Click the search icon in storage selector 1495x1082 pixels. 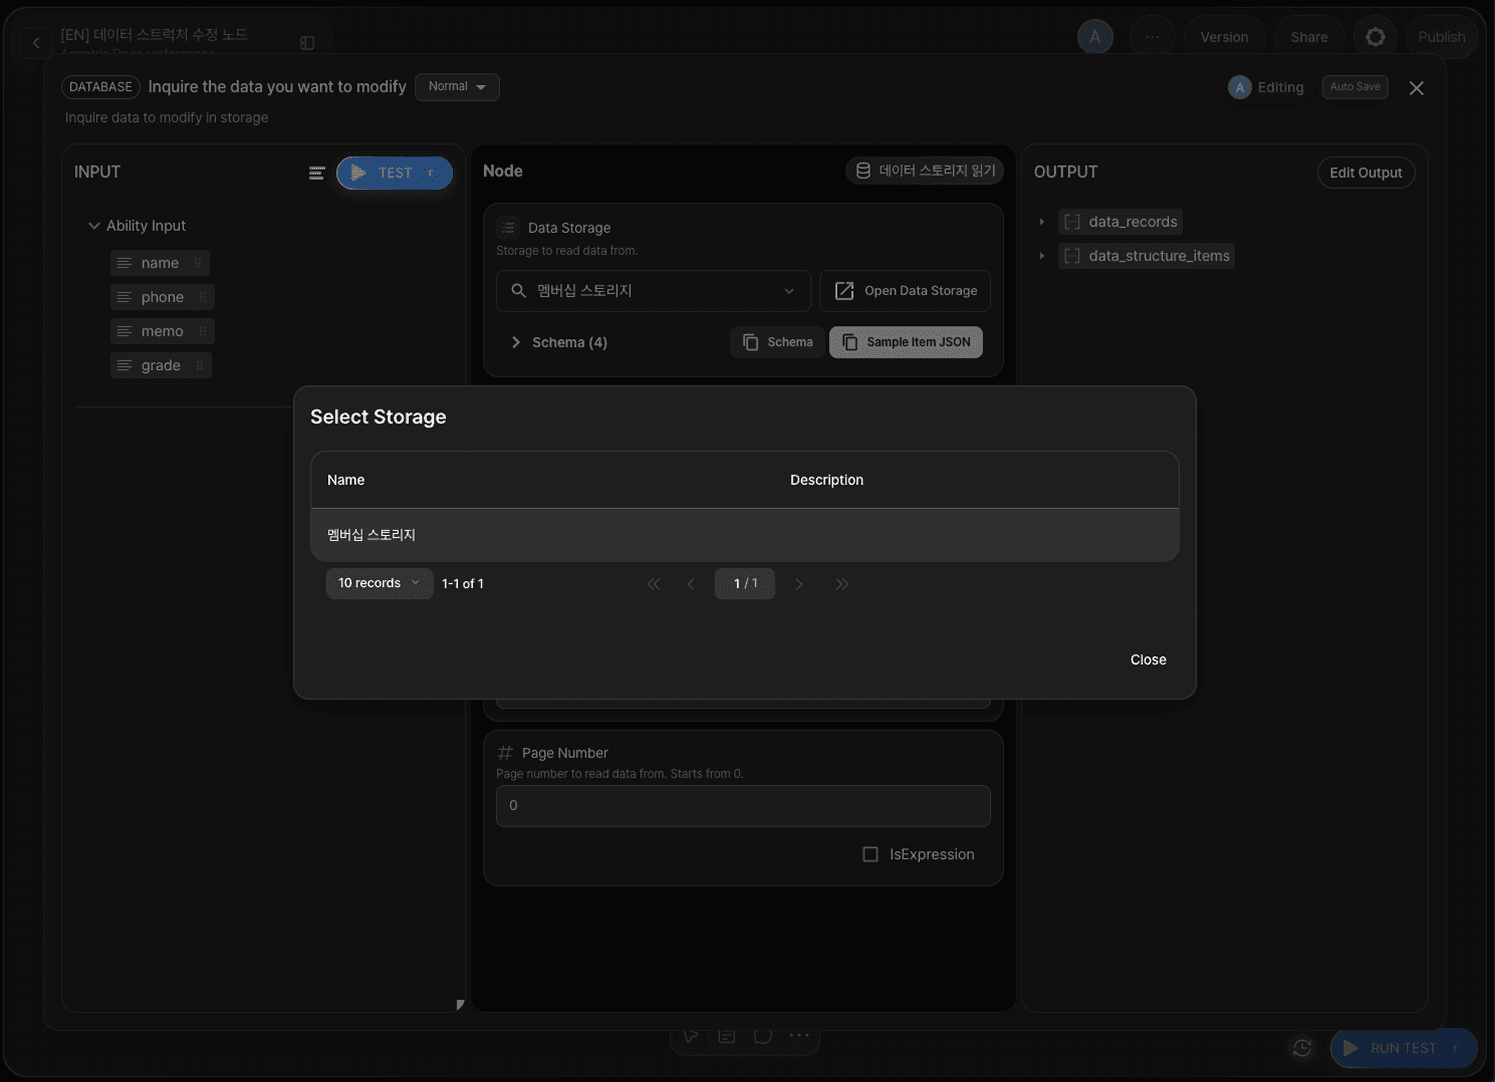(x=518, y=291)
